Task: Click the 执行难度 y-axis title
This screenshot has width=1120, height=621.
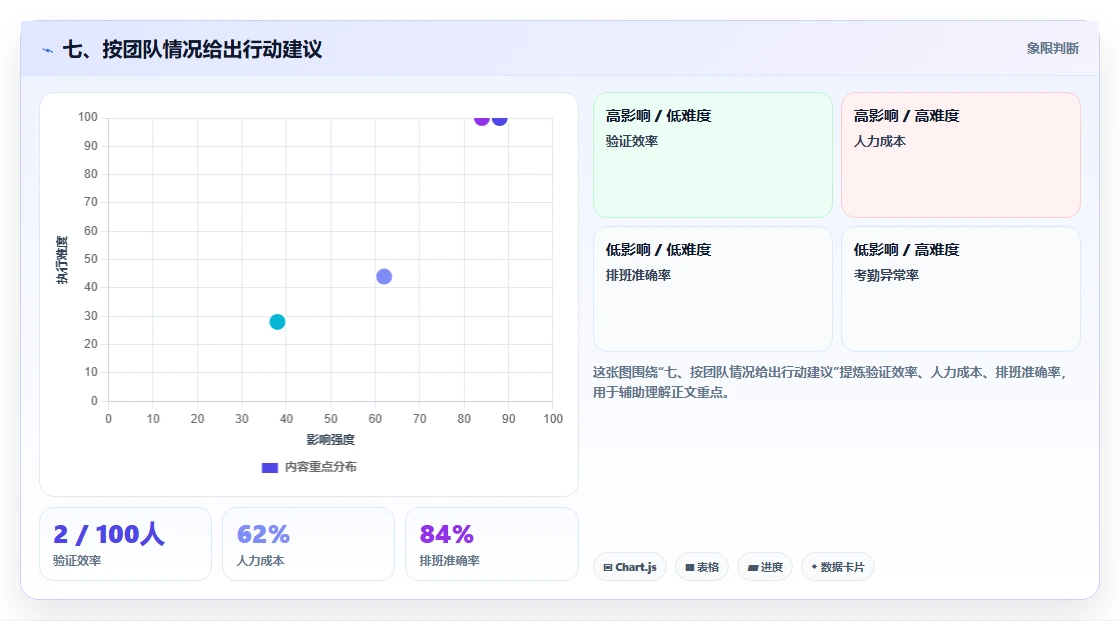Action: (x=62, y=259)
